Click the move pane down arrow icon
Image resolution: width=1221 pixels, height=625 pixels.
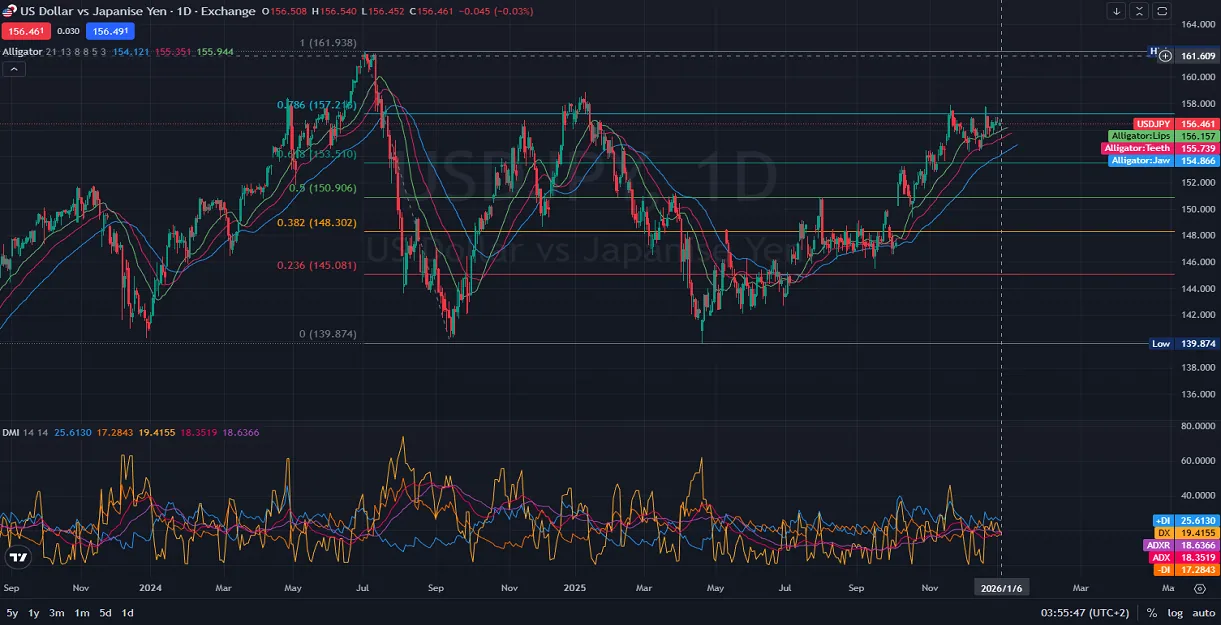[x=1117, y=11]
